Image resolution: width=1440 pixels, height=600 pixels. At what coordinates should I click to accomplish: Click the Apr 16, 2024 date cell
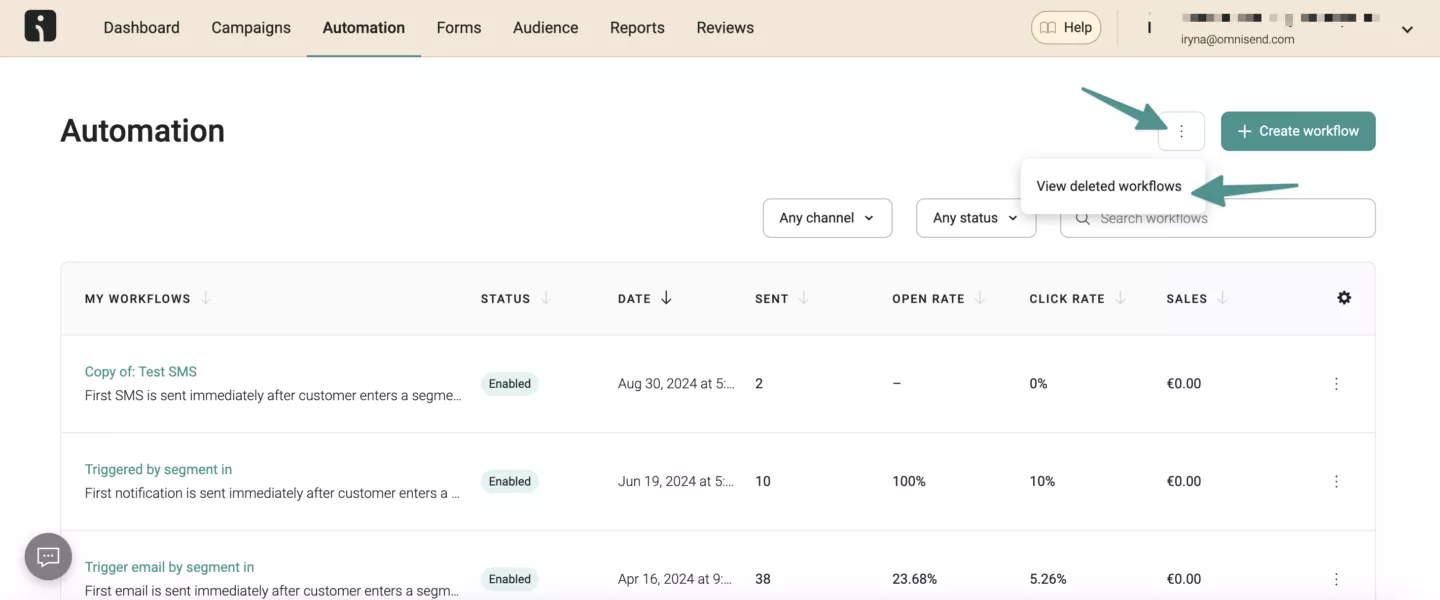coord(675,579)
